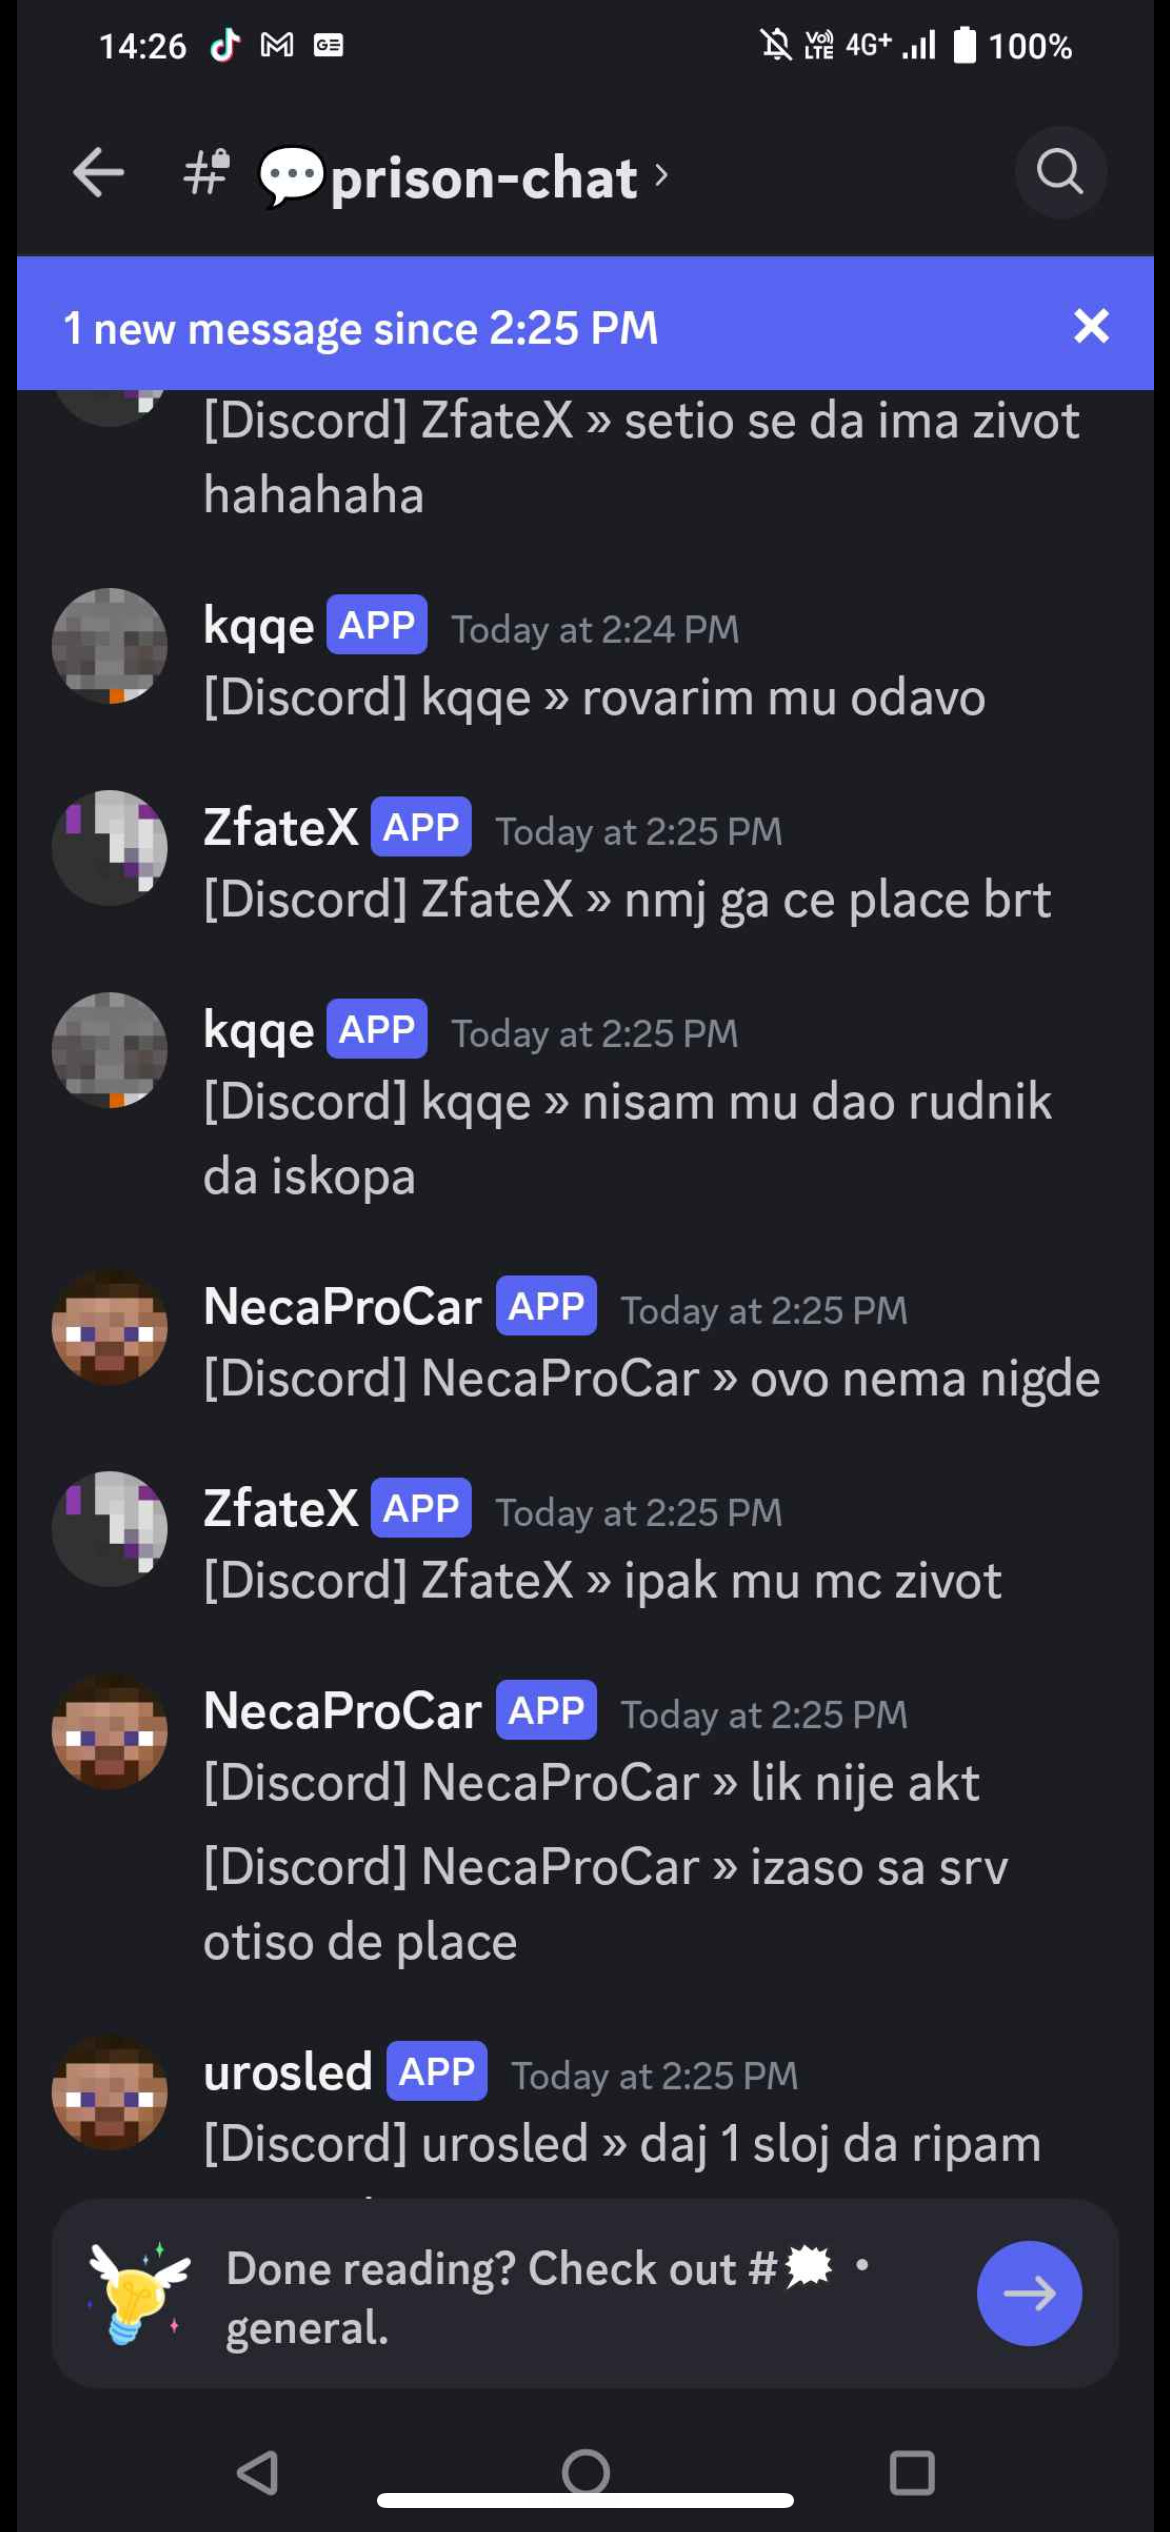Tap Android home circle button
This screenshot has height=2532, width=1170.
point(585,2473)
